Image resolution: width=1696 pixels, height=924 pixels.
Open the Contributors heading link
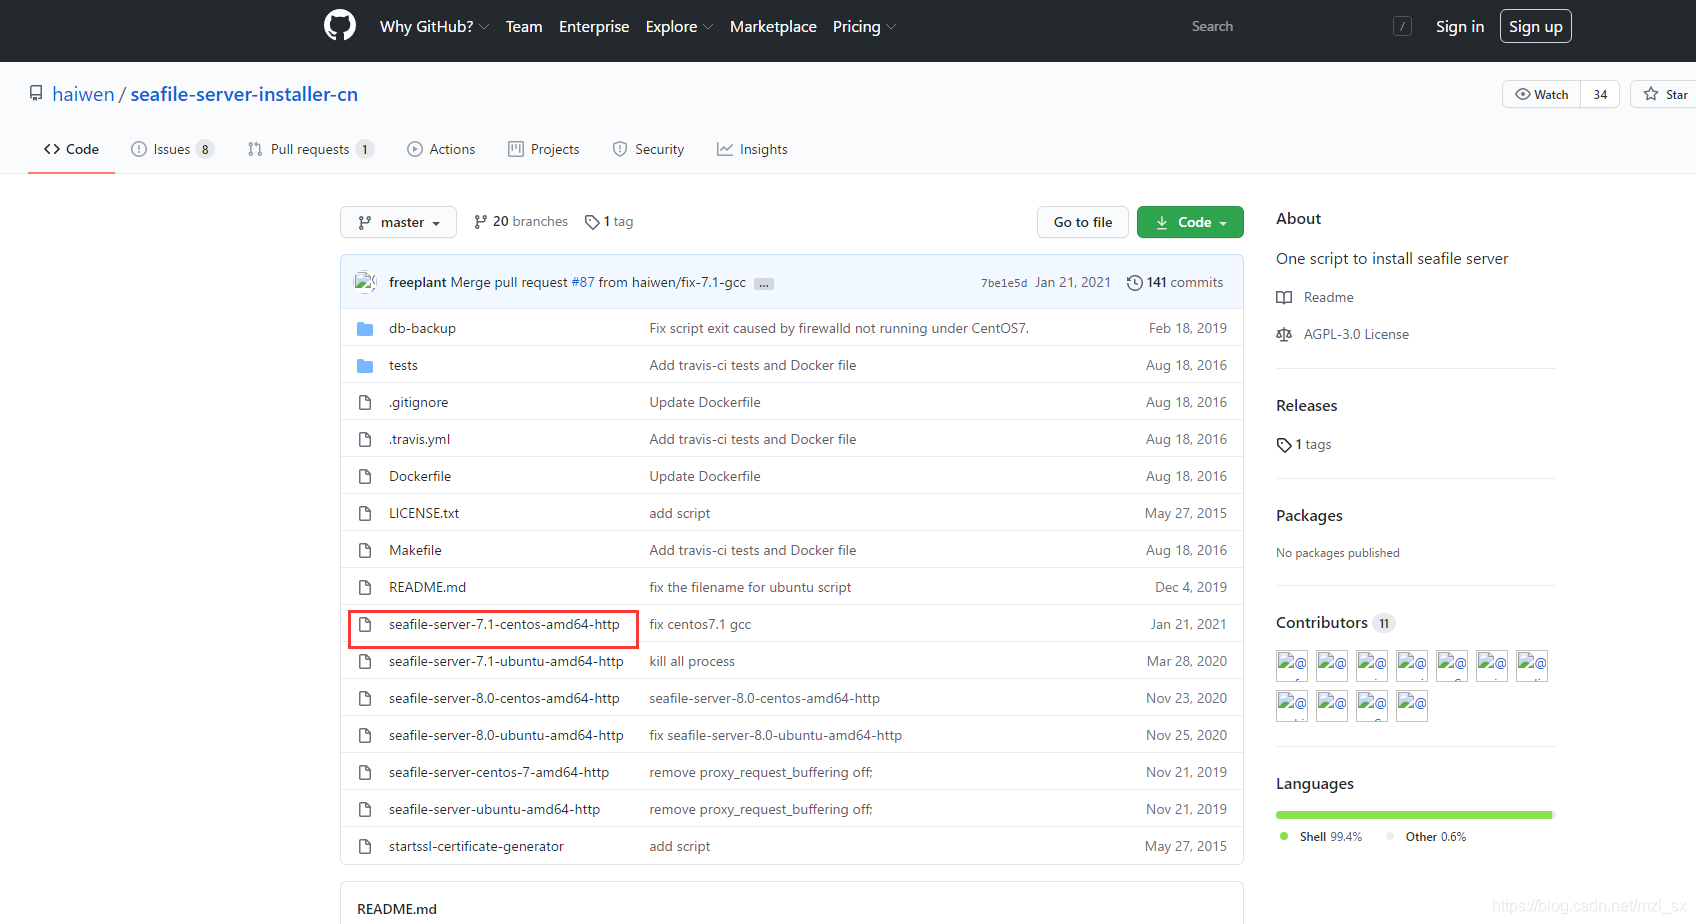[1335, 623]
